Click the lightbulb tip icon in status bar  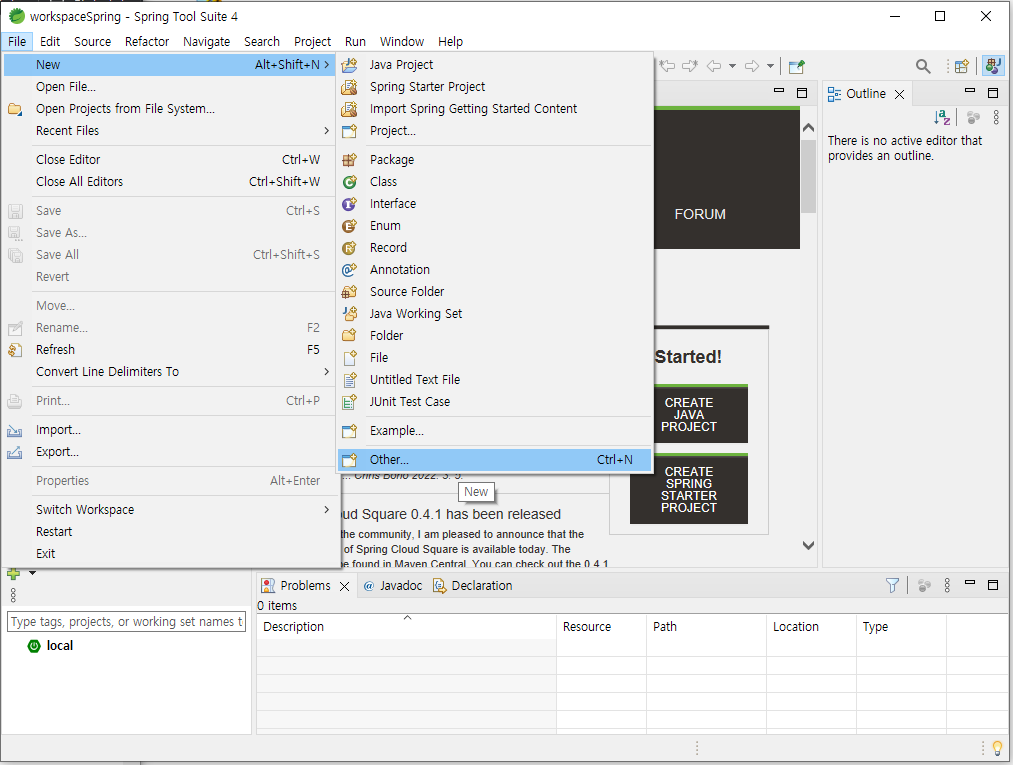[997, 748]
